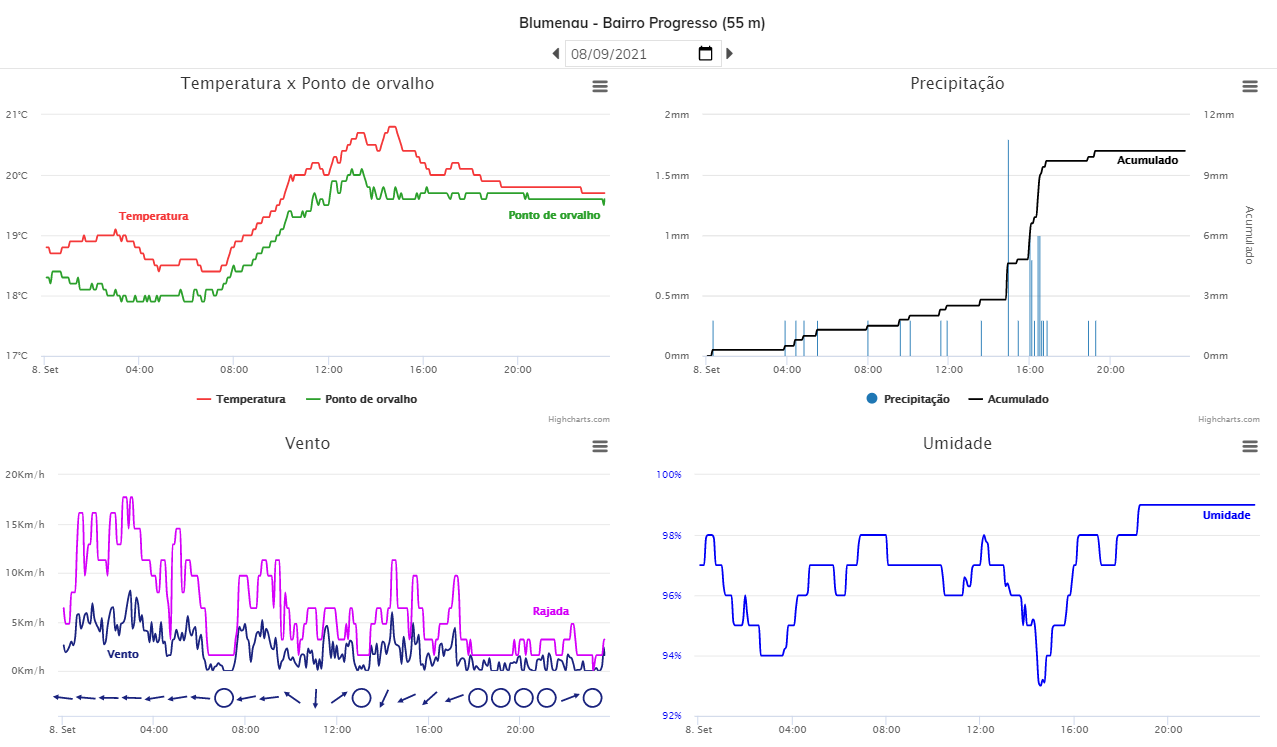Open the Vento chart hamburger menu
Image resolution: width=1277 pixels, height=747 pixels.
coord(600,446)
